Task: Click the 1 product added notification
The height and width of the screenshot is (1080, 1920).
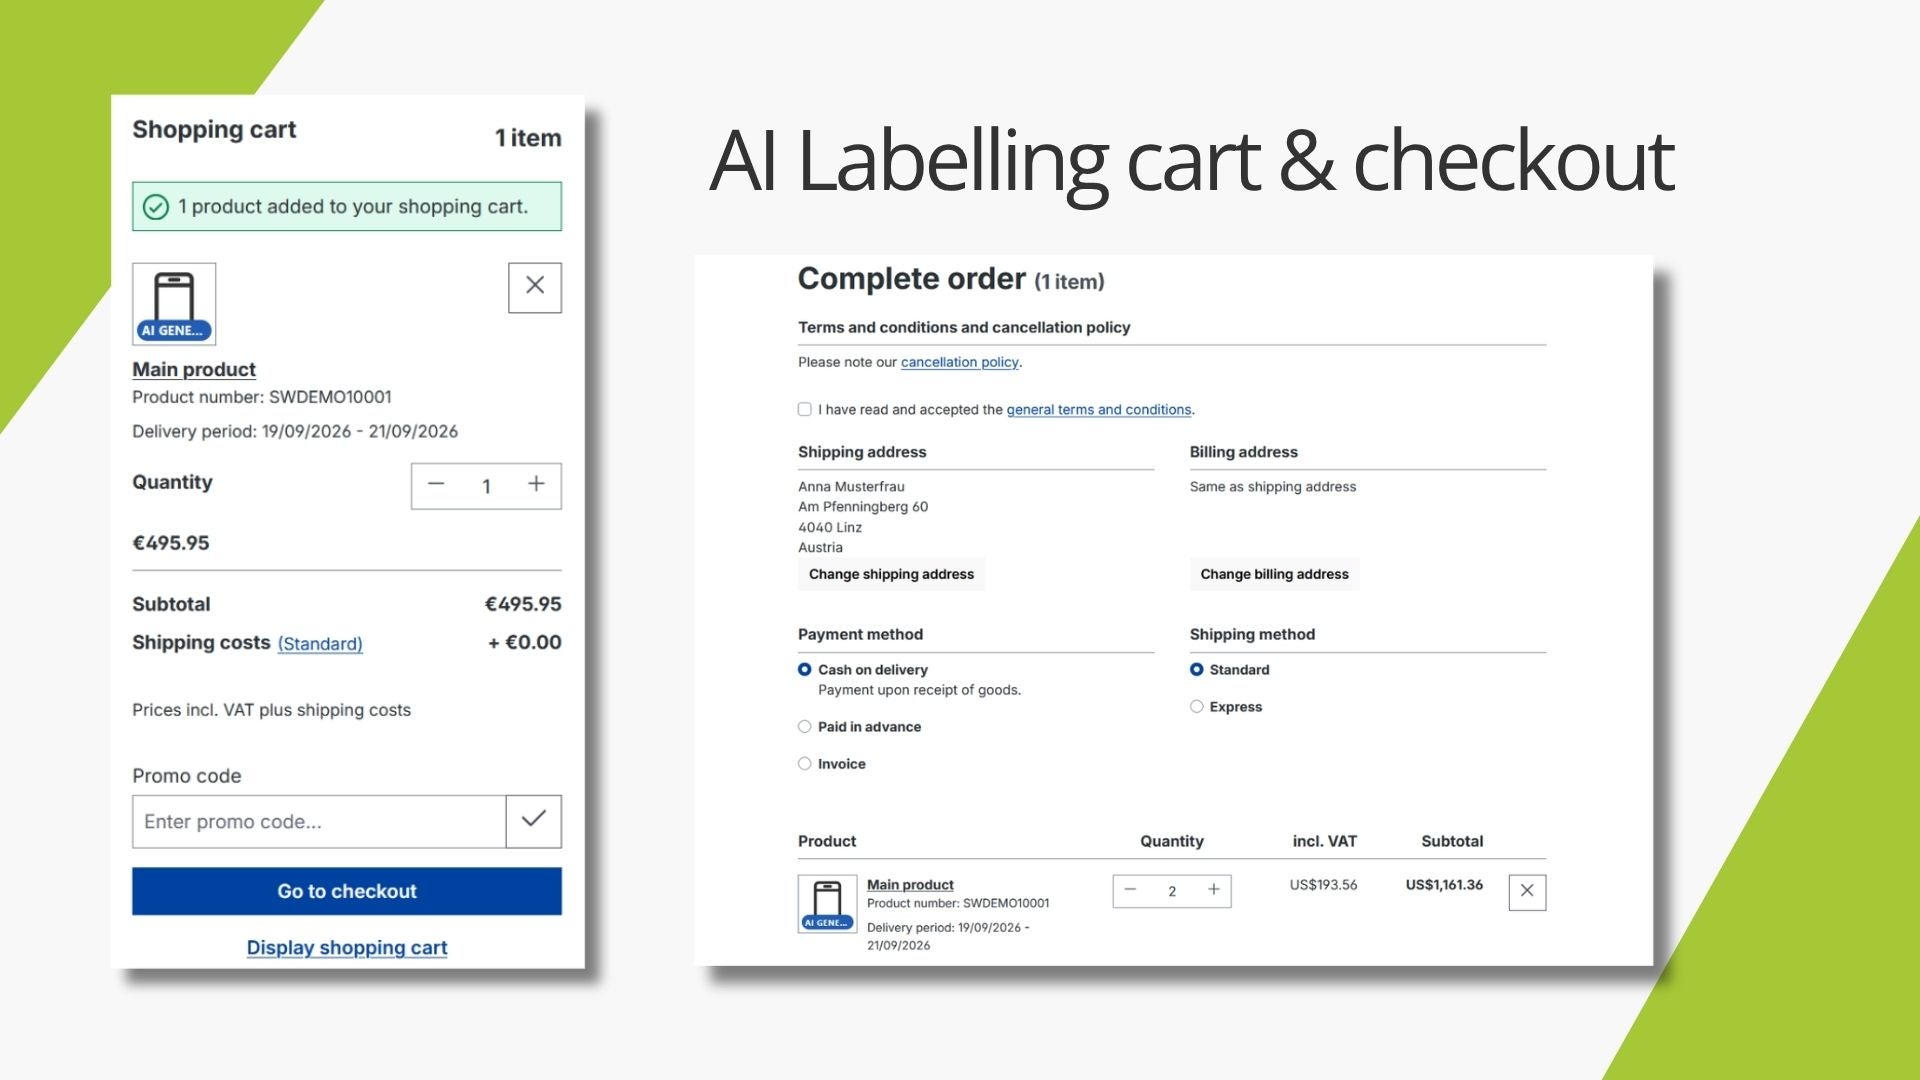Action: coord(347,206)
